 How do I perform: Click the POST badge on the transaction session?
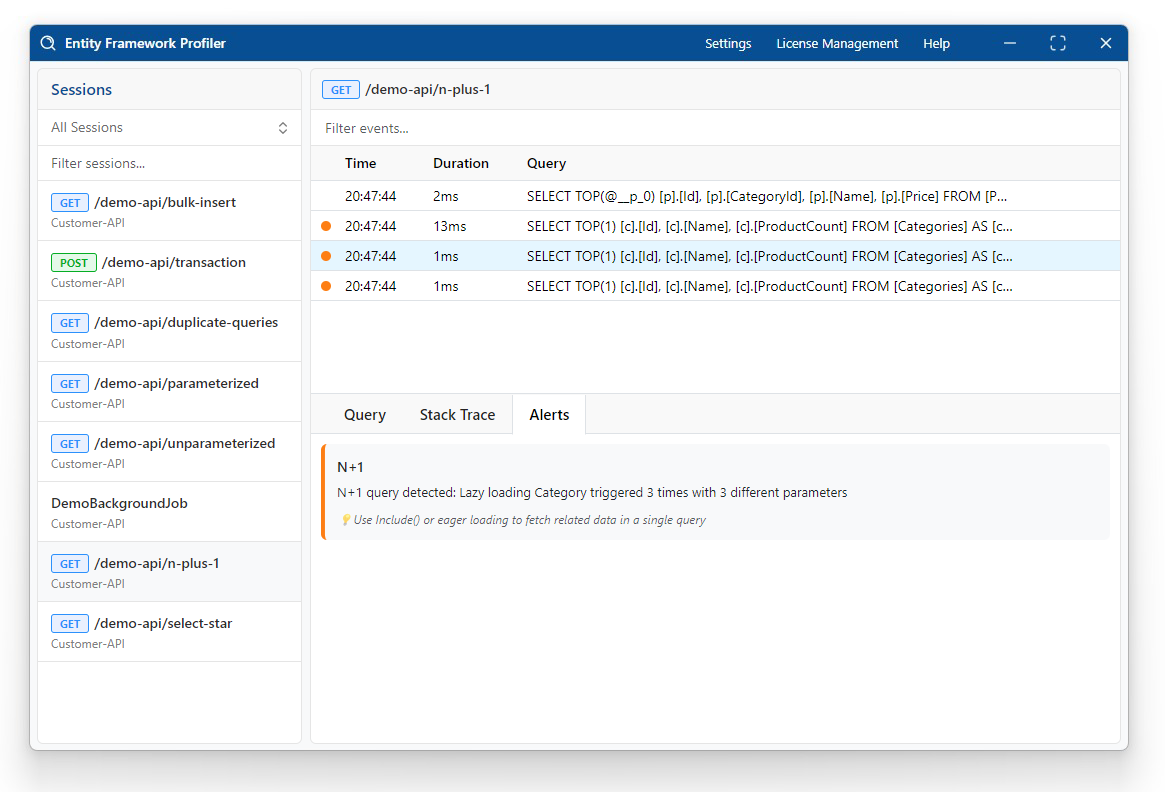tap(74, 262)
